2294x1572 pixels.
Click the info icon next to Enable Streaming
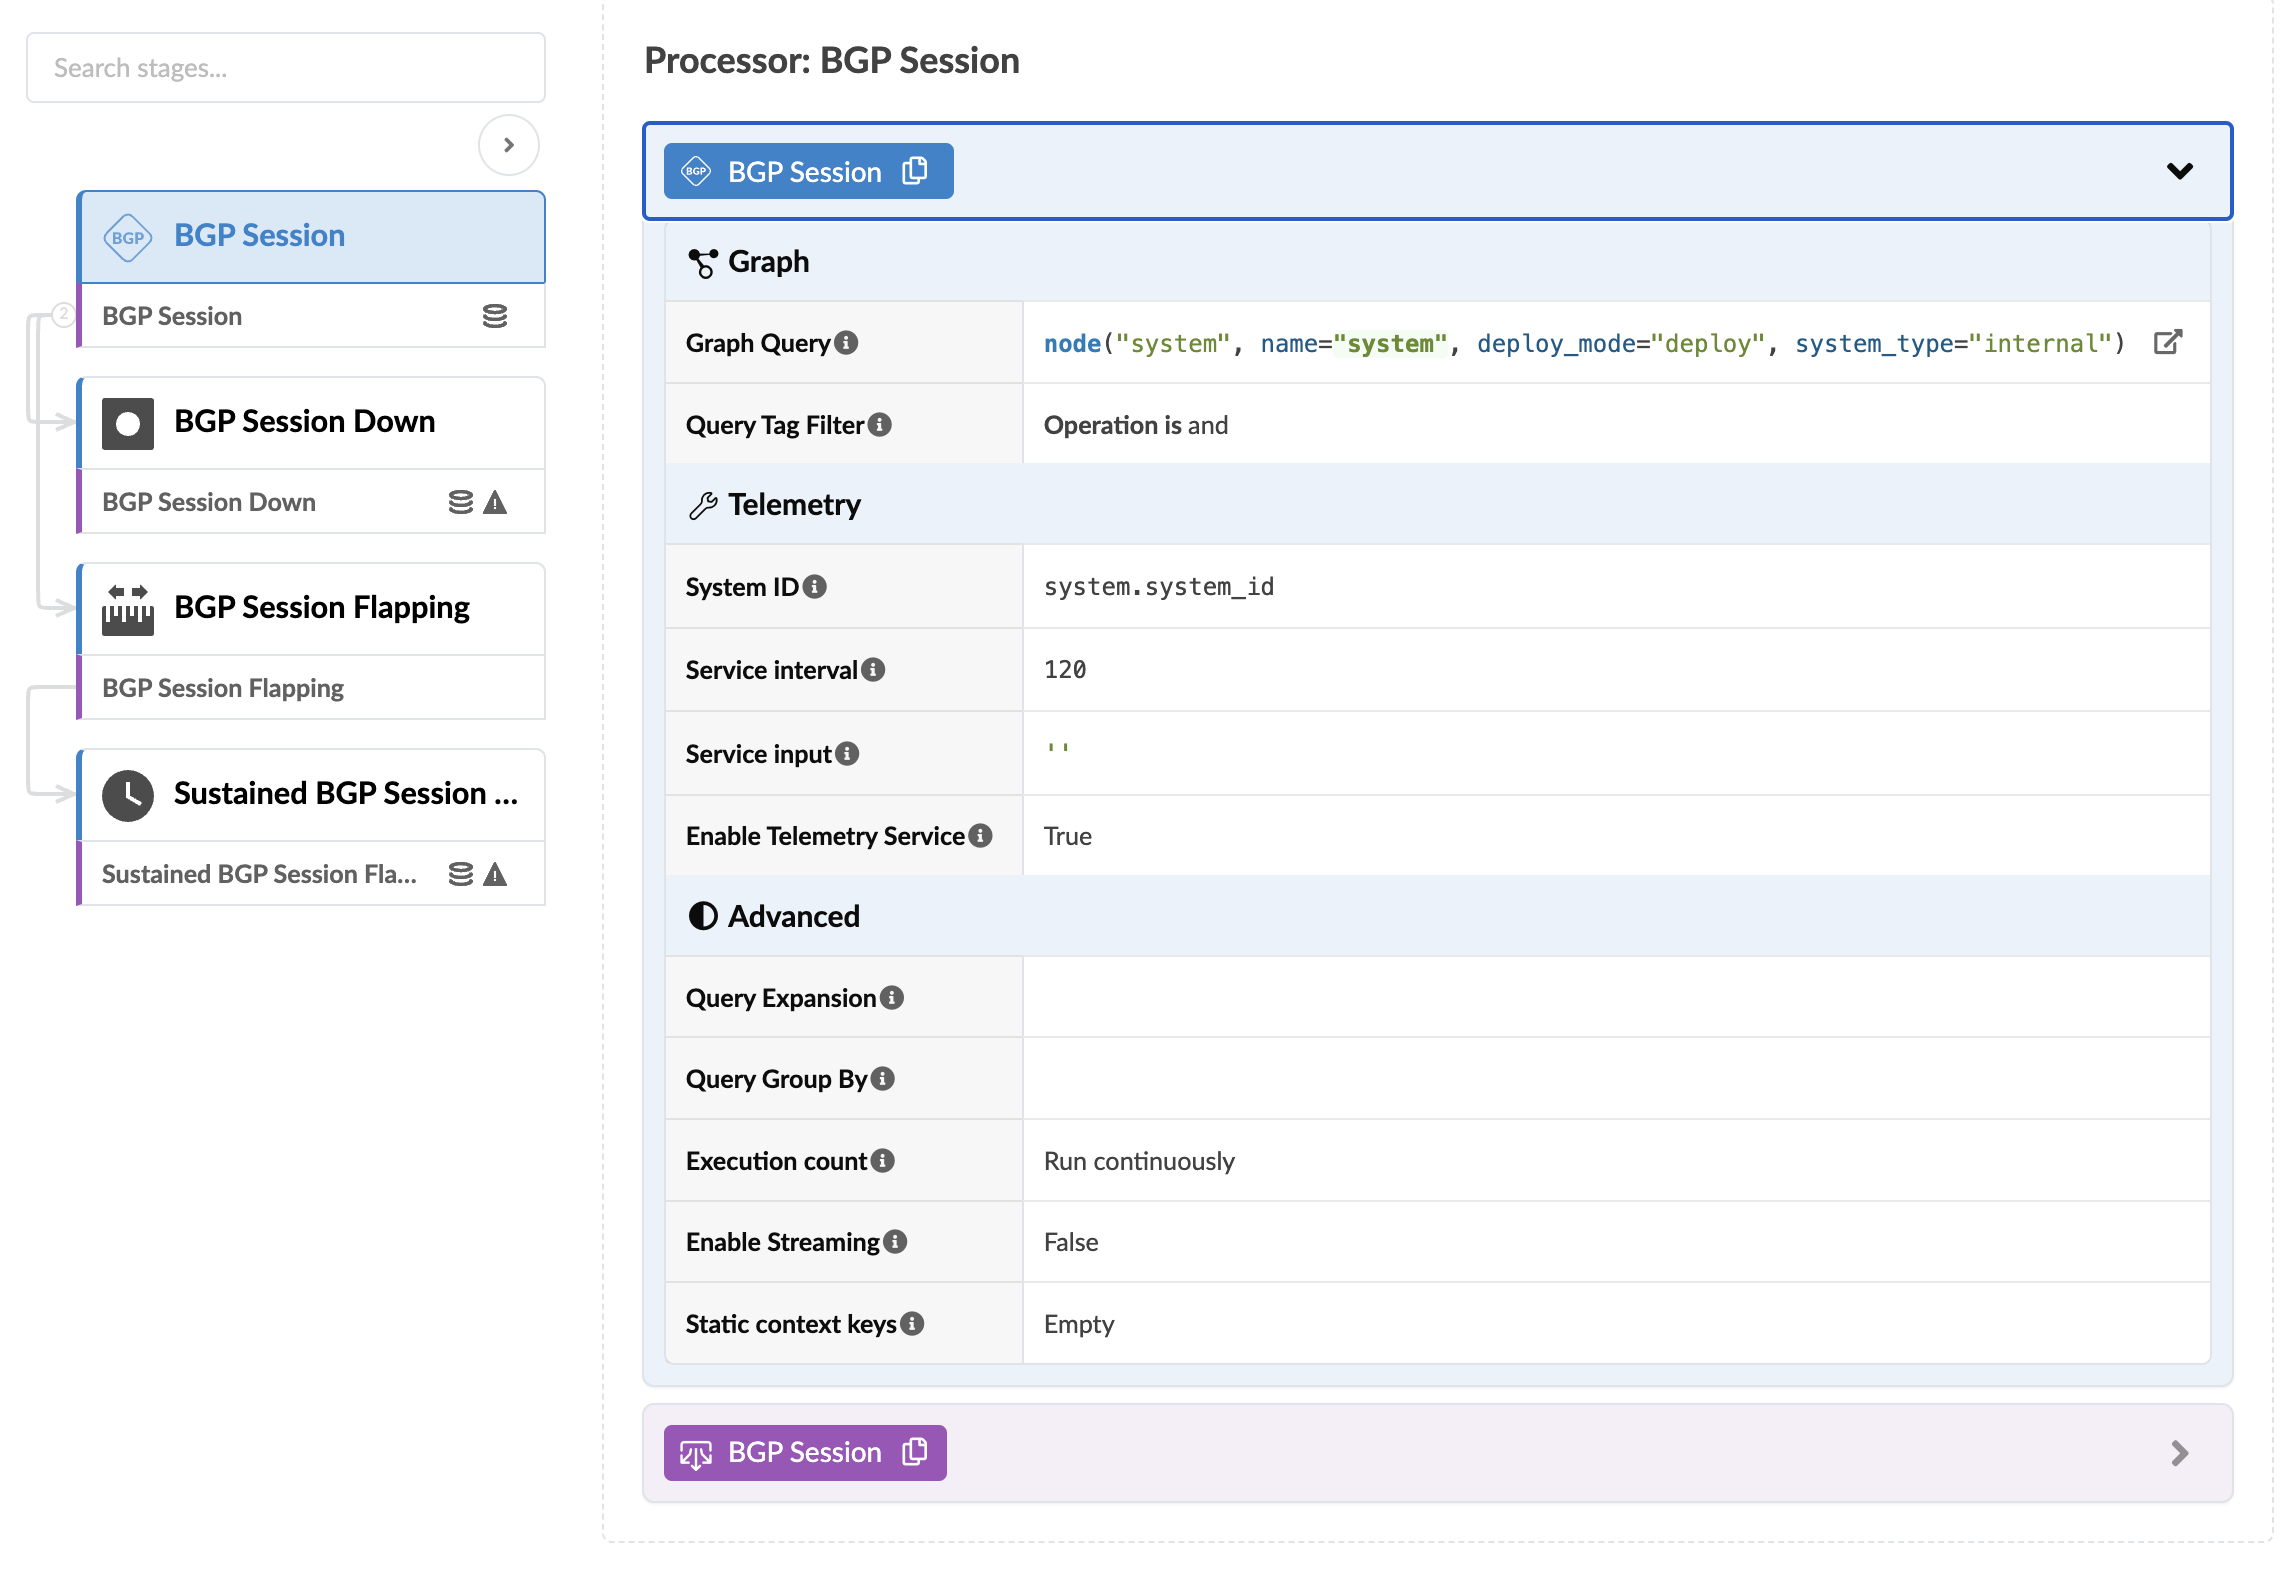(x=895, y=1241)
